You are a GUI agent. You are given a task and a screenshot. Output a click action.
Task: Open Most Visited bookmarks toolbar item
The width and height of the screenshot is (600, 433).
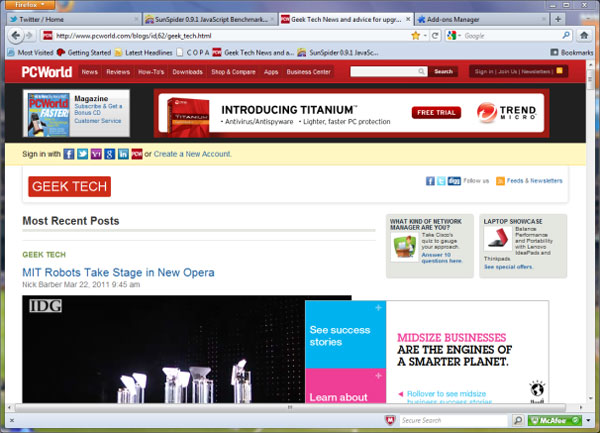(x=31, y=52)
